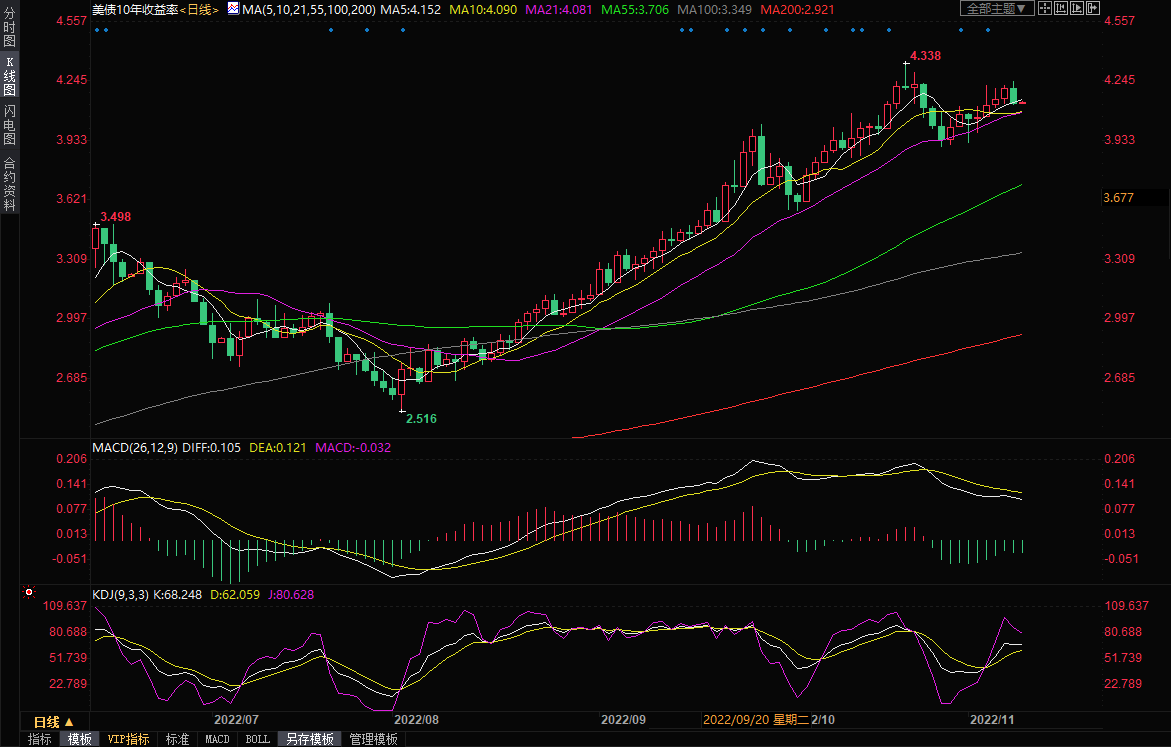Toggle the BOLL indicator template
Viewport: 1171px width, 747px height.
[x=257, y=739]
